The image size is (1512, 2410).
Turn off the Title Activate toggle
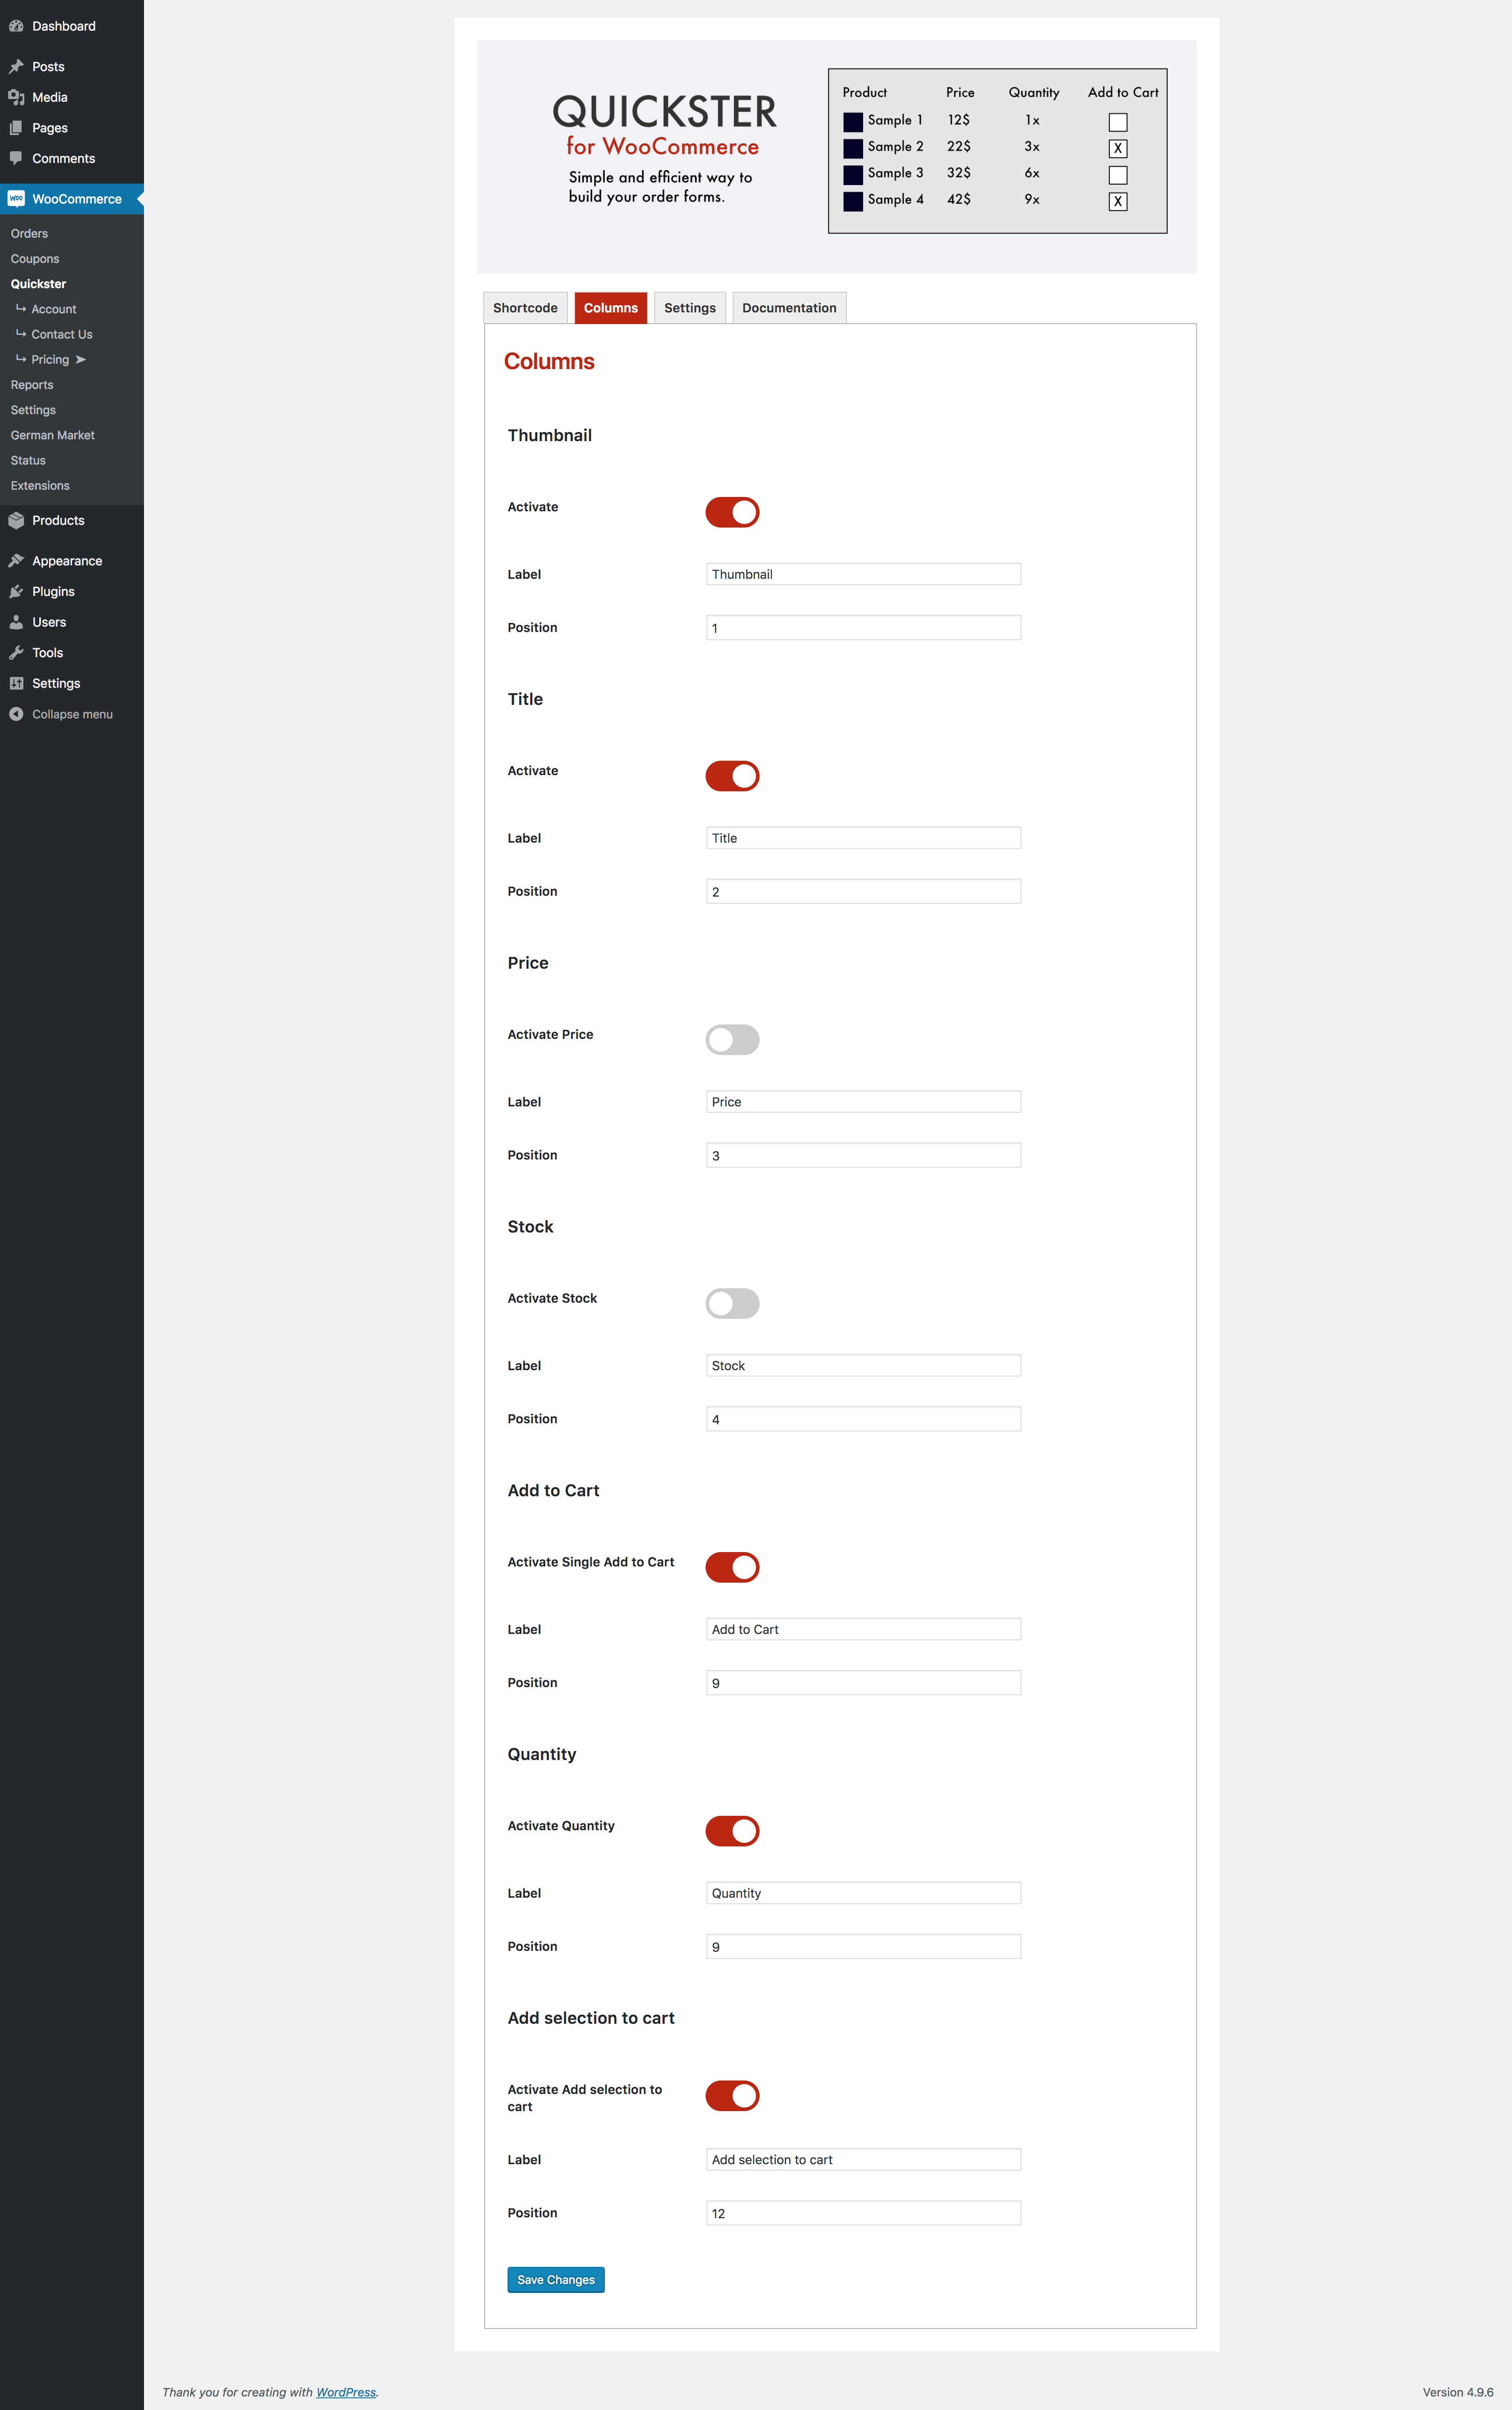[x=732, y=776]
